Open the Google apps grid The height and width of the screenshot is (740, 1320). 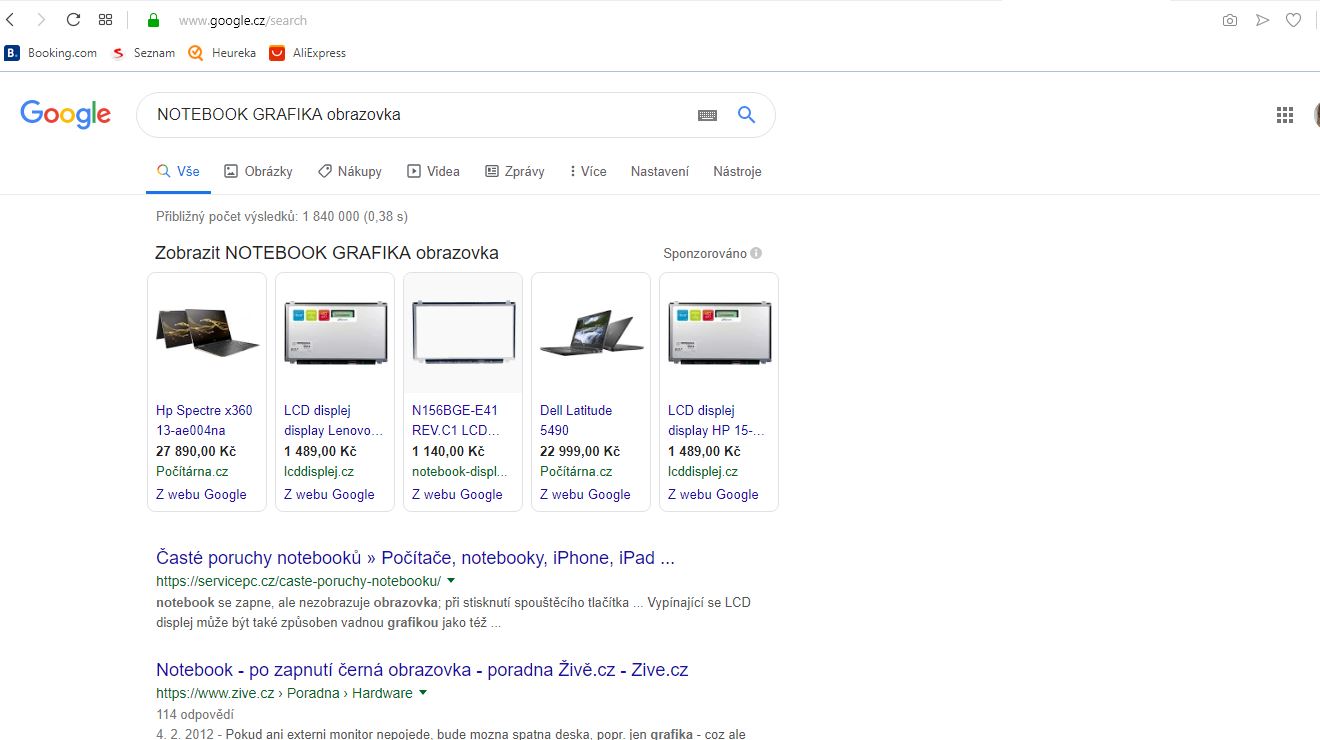tap(1285, 115)
